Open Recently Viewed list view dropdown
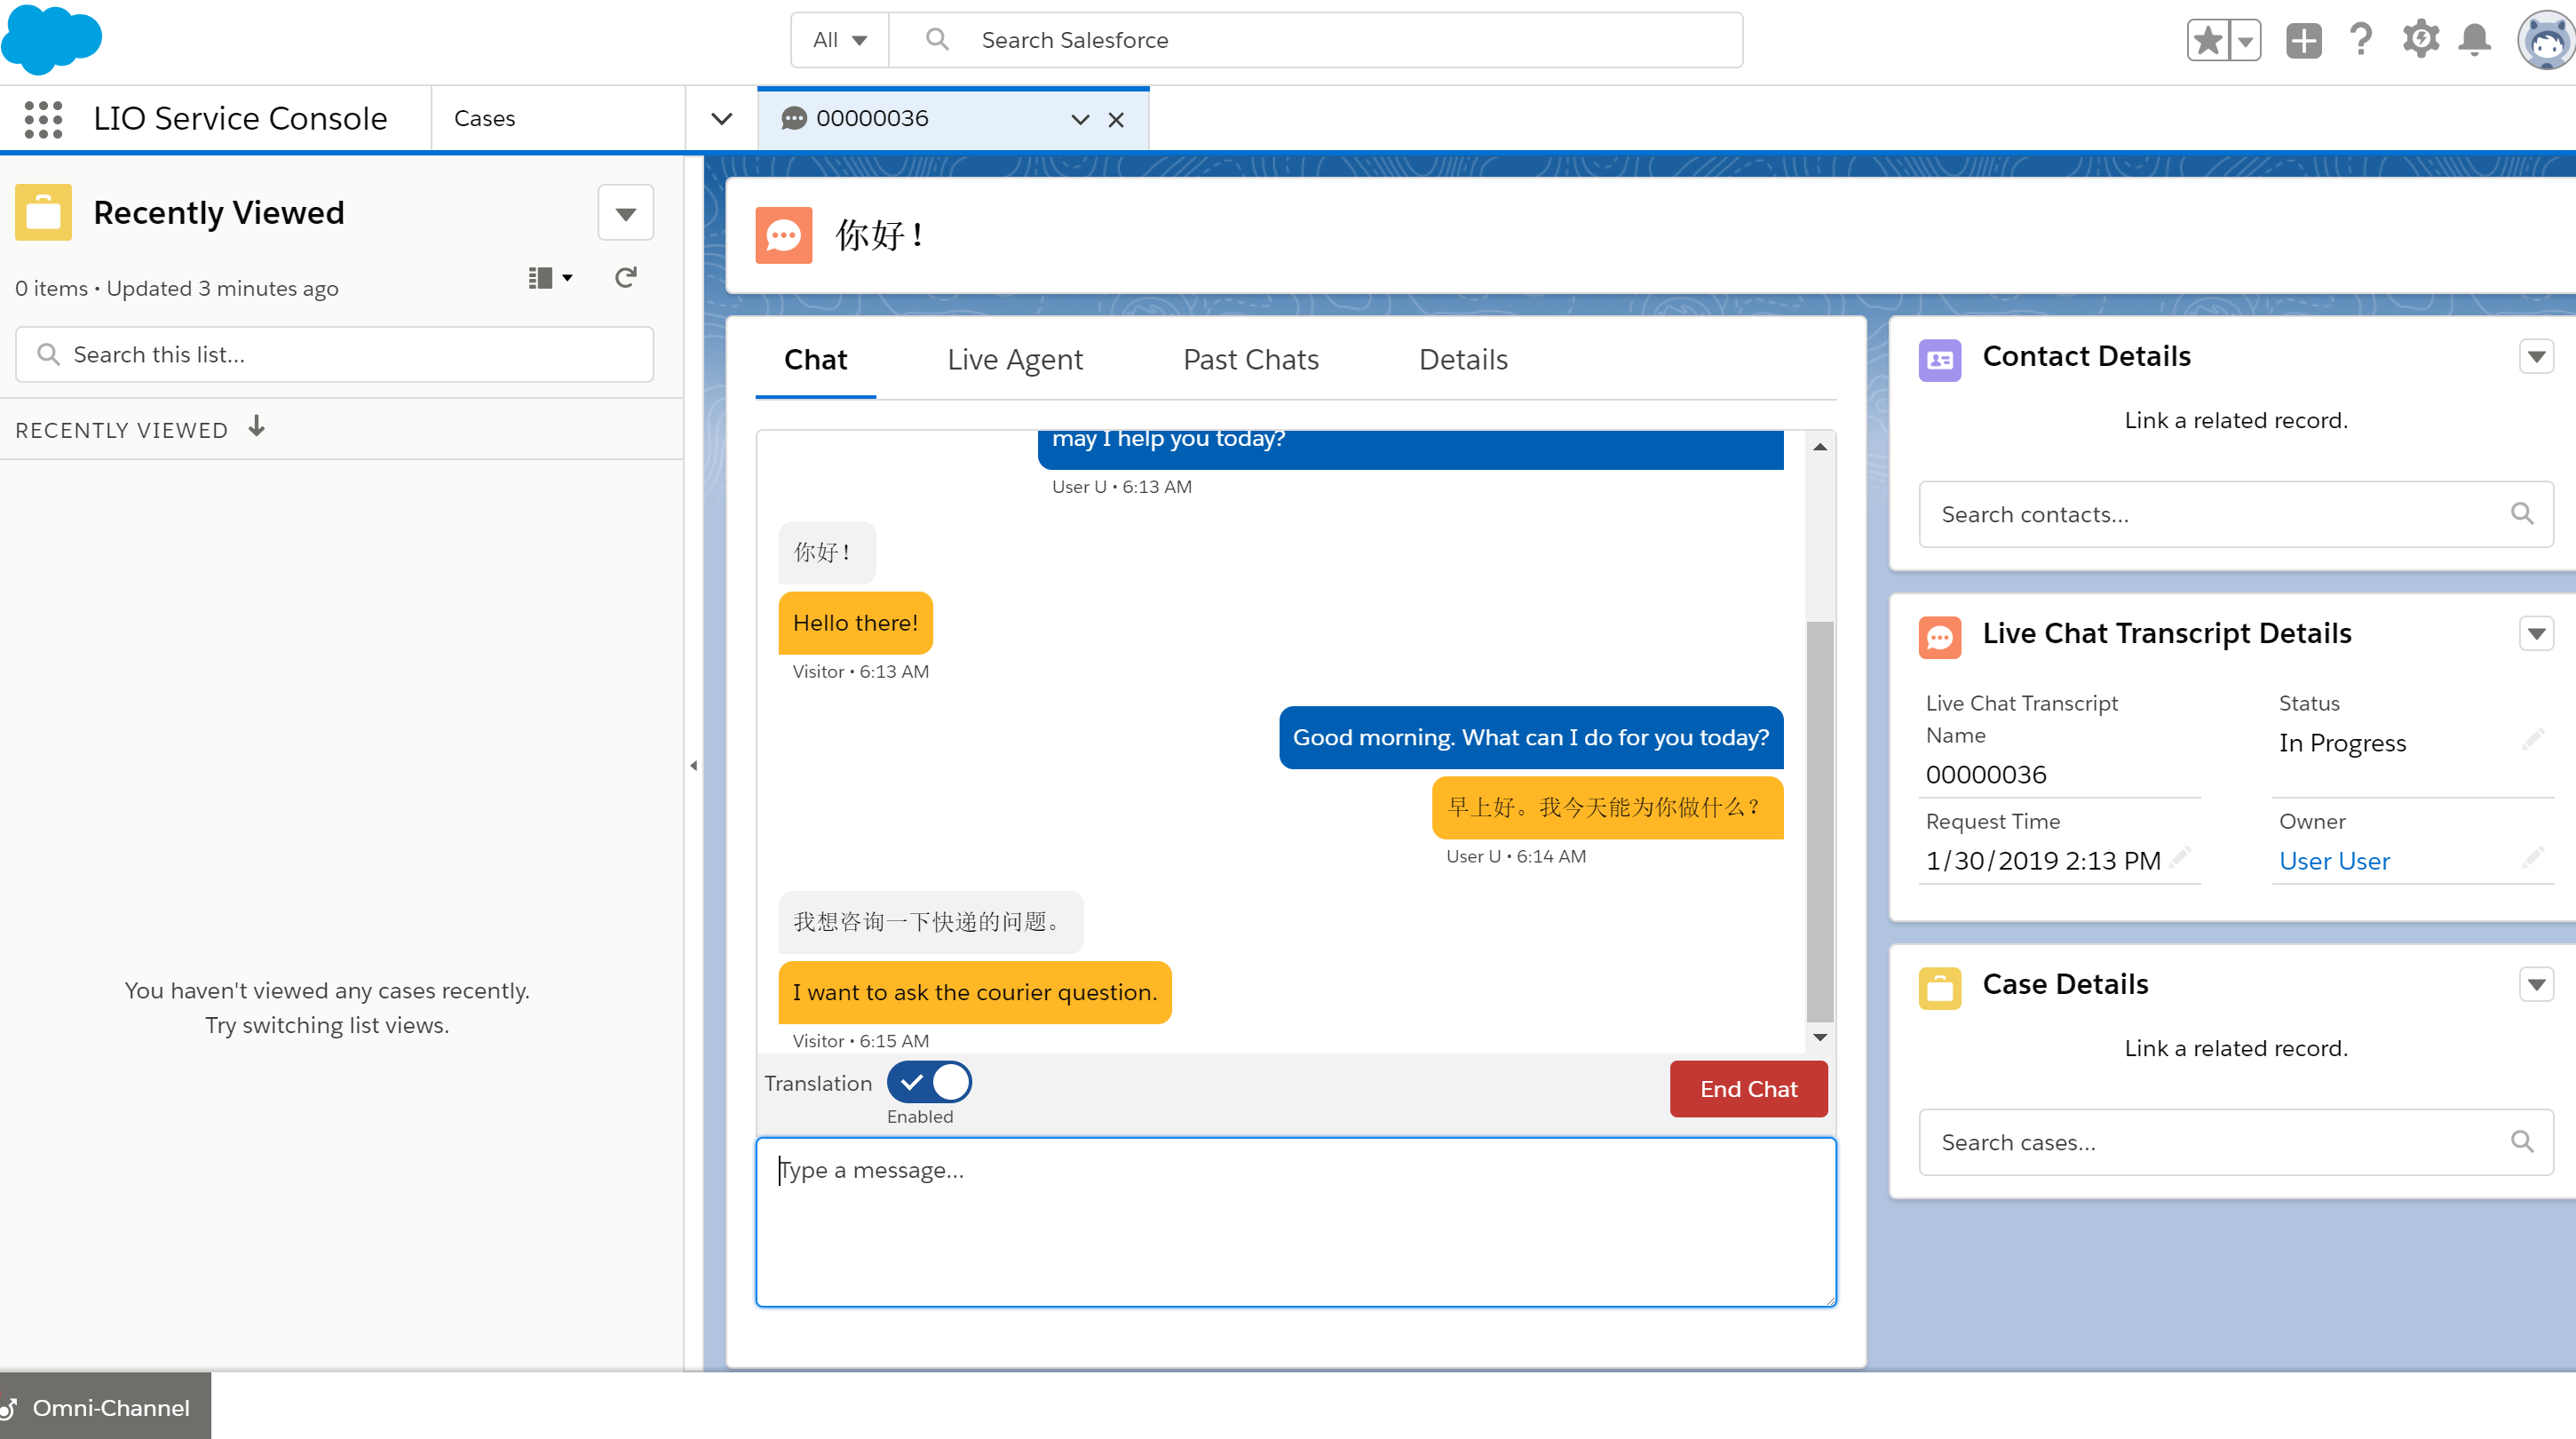 tap(626, 213)
